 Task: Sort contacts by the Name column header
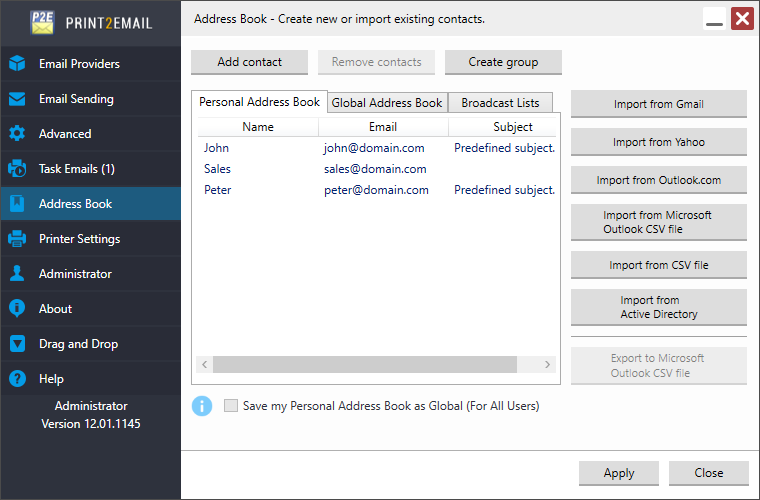click(x=258, y=127)
